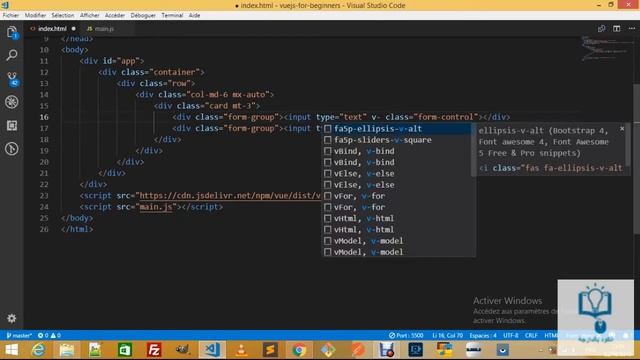Open the Search view in activity bar
Screen dimensions: 640x360
click(x=12, y=55)
